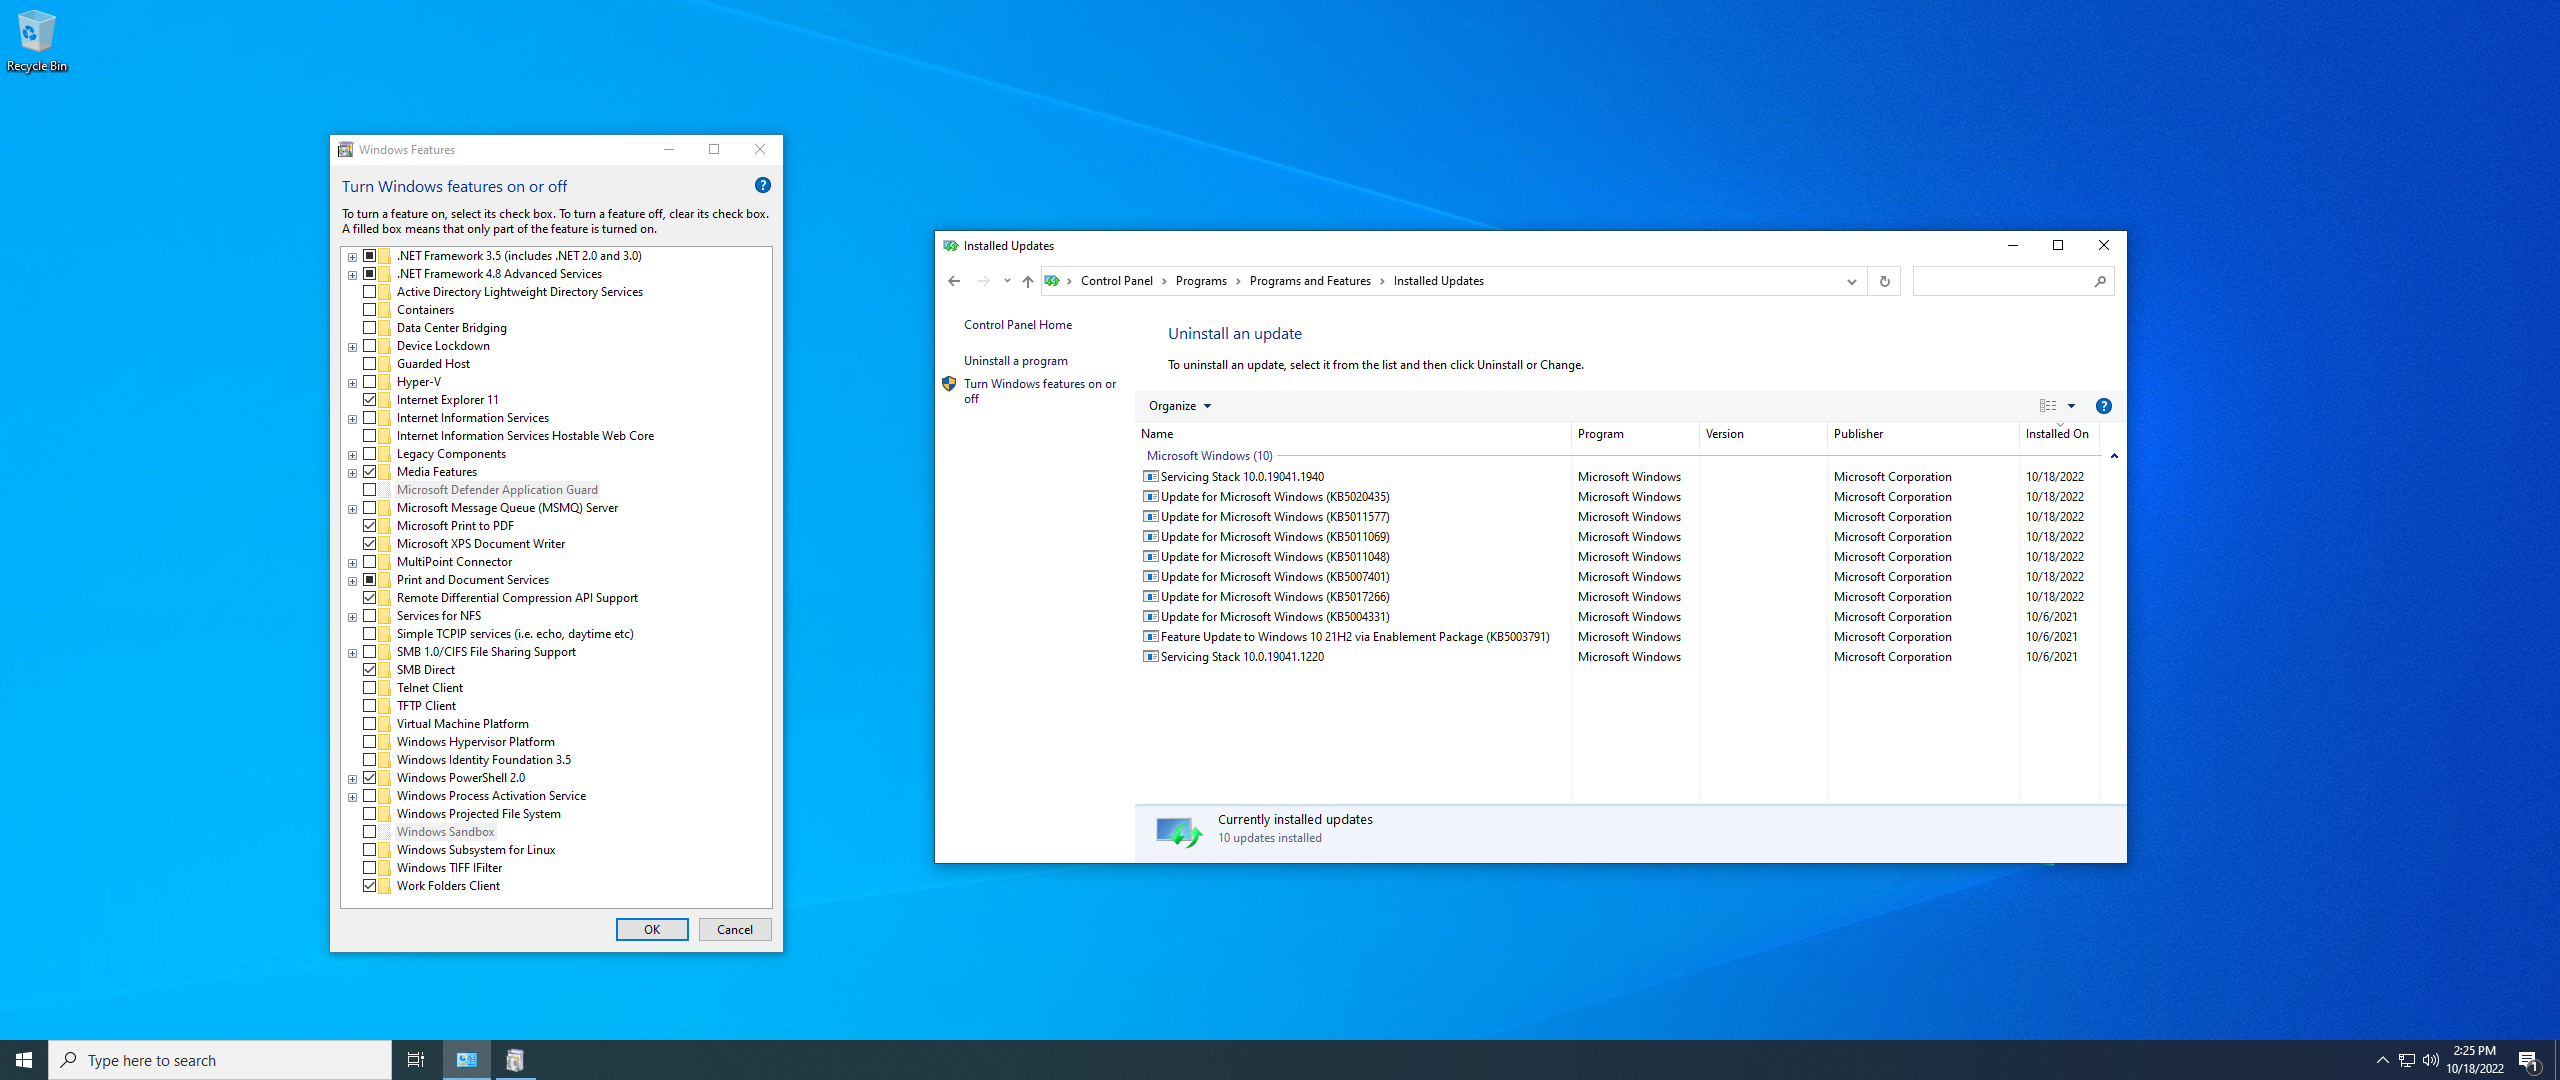This screenshot has height=1080, width=2560.
Task: Open address bar history dropdown
Action: tap(1851, 281)
